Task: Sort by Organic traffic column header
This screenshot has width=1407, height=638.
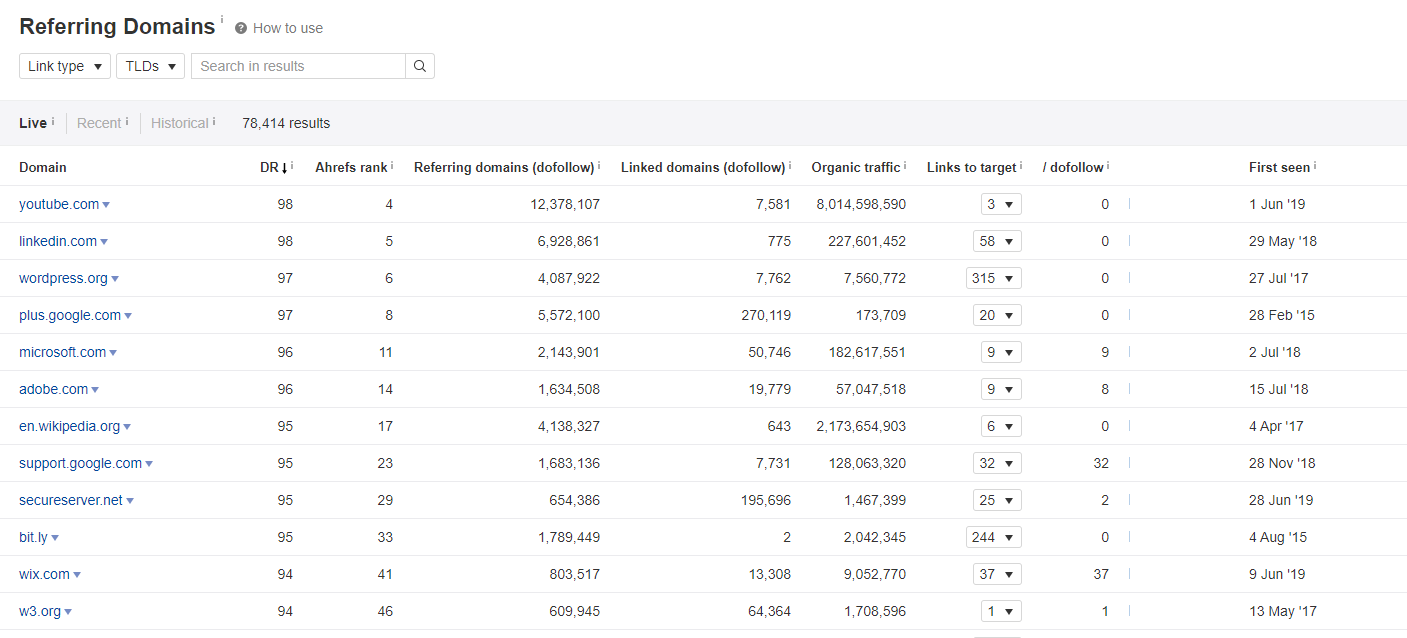Action: click(856, 167)
